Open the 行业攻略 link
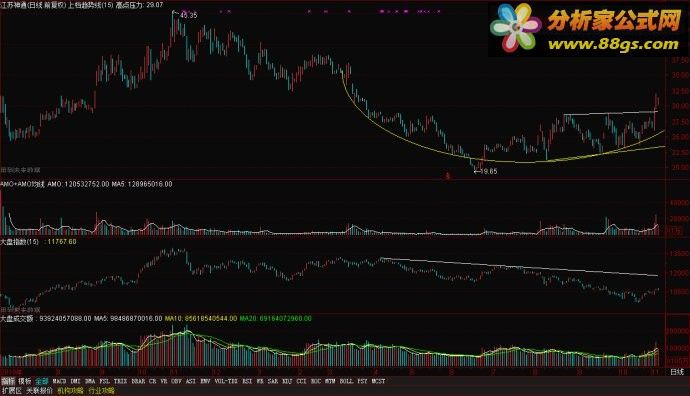690x396 pixels. point(102,391)
